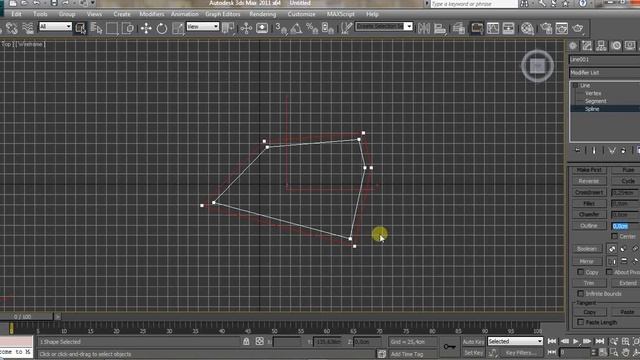
Task: Open the Create menu
Action: (122, 14)
